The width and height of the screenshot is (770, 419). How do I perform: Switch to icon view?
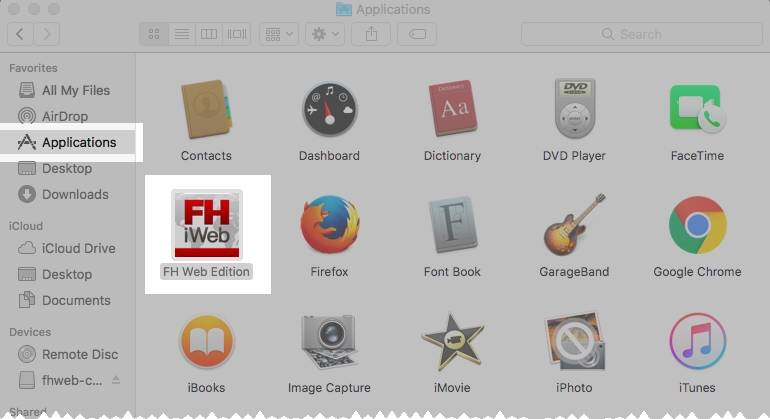click(154, 34)
